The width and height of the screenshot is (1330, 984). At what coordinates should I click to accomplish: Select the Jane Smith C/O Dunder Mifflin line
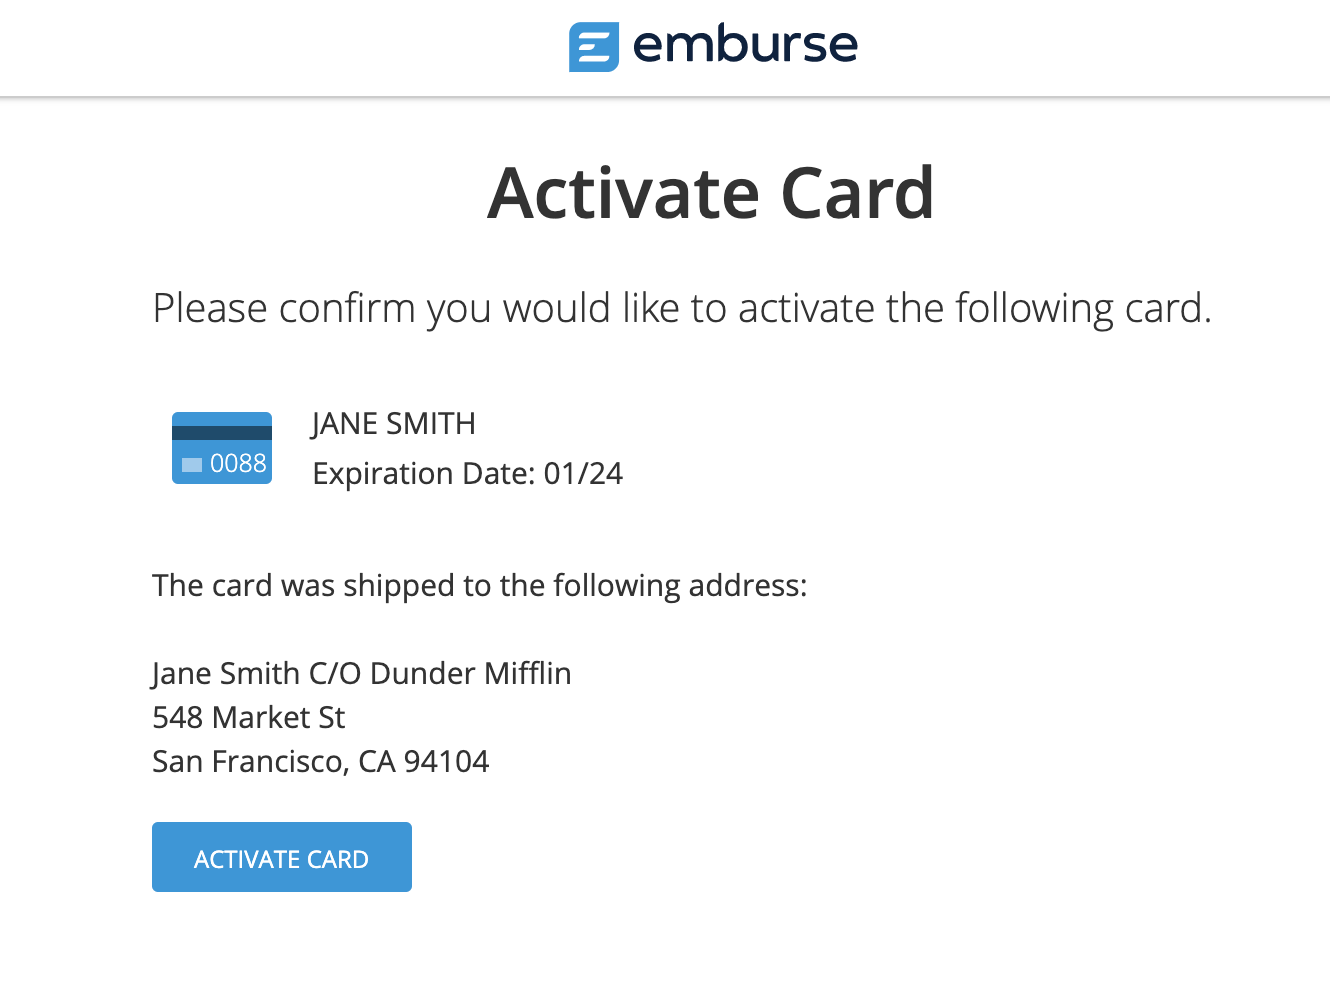click(361, 673)
